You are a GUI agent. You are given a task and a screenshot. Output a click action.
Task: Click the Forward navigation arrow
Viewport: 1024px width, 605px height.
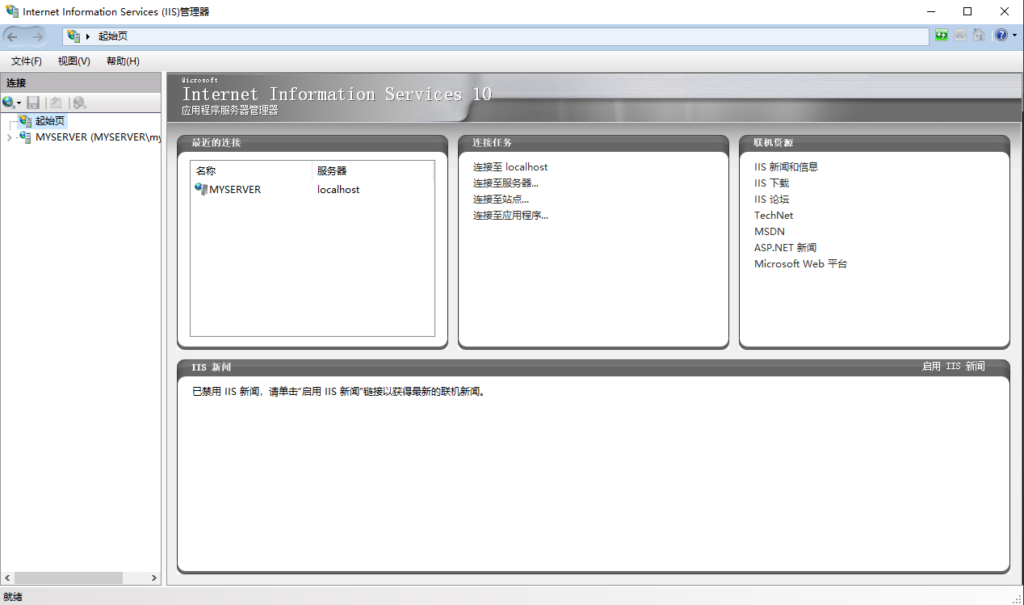38,37
